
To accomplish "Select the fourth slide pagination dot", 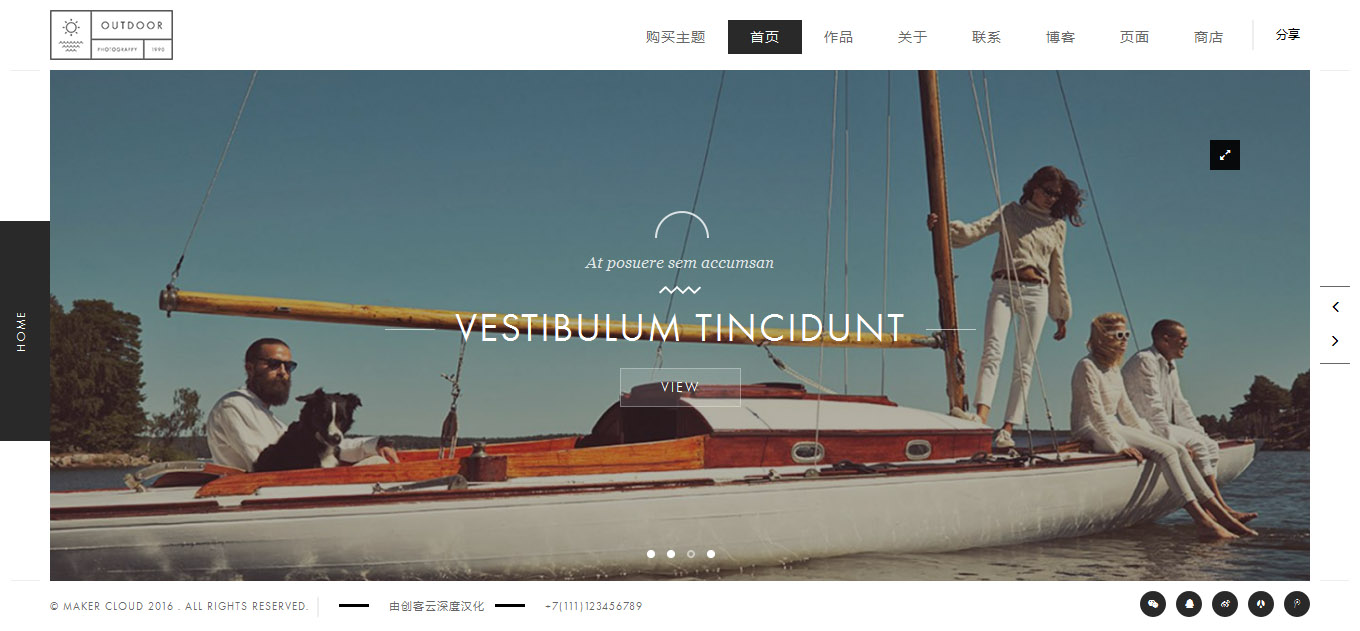I will (x=711, y=553).
